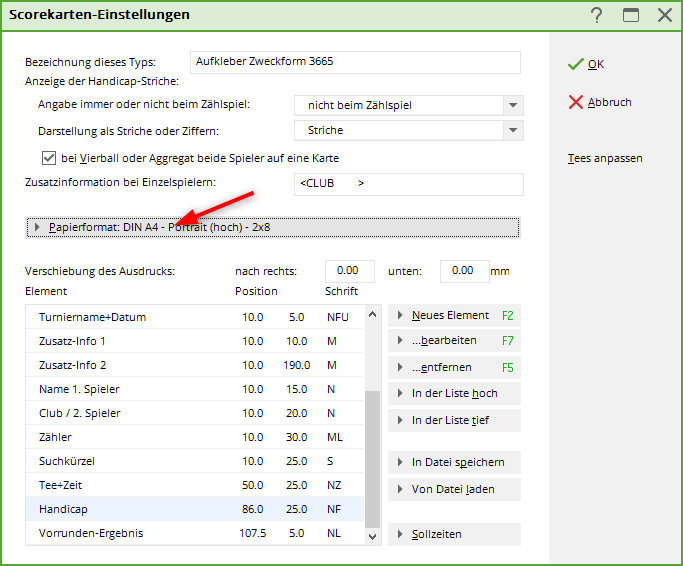Expand the Papierformat DIN A4 section
Viewport: 683px width, 566px height.
272,227
